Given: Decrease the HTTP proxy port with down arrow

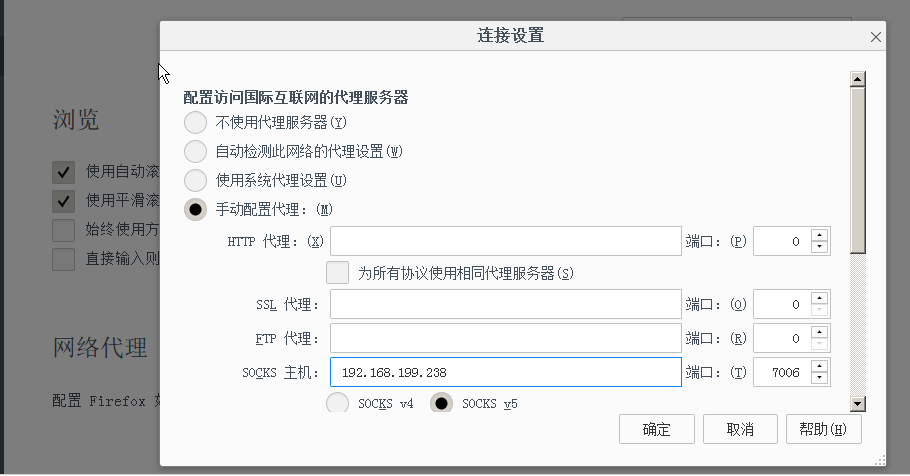Looking at the screenshot, I should coord(819,247).
